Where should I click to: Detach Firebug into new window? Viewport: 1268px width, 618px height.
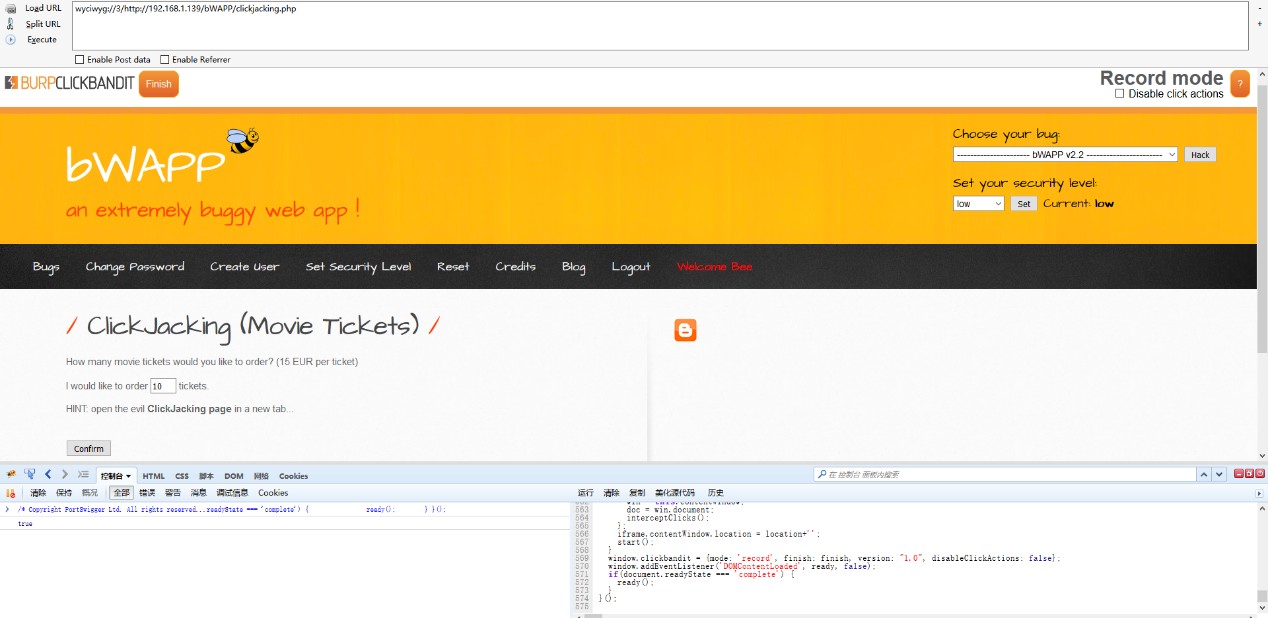[x=1249, y=473]
